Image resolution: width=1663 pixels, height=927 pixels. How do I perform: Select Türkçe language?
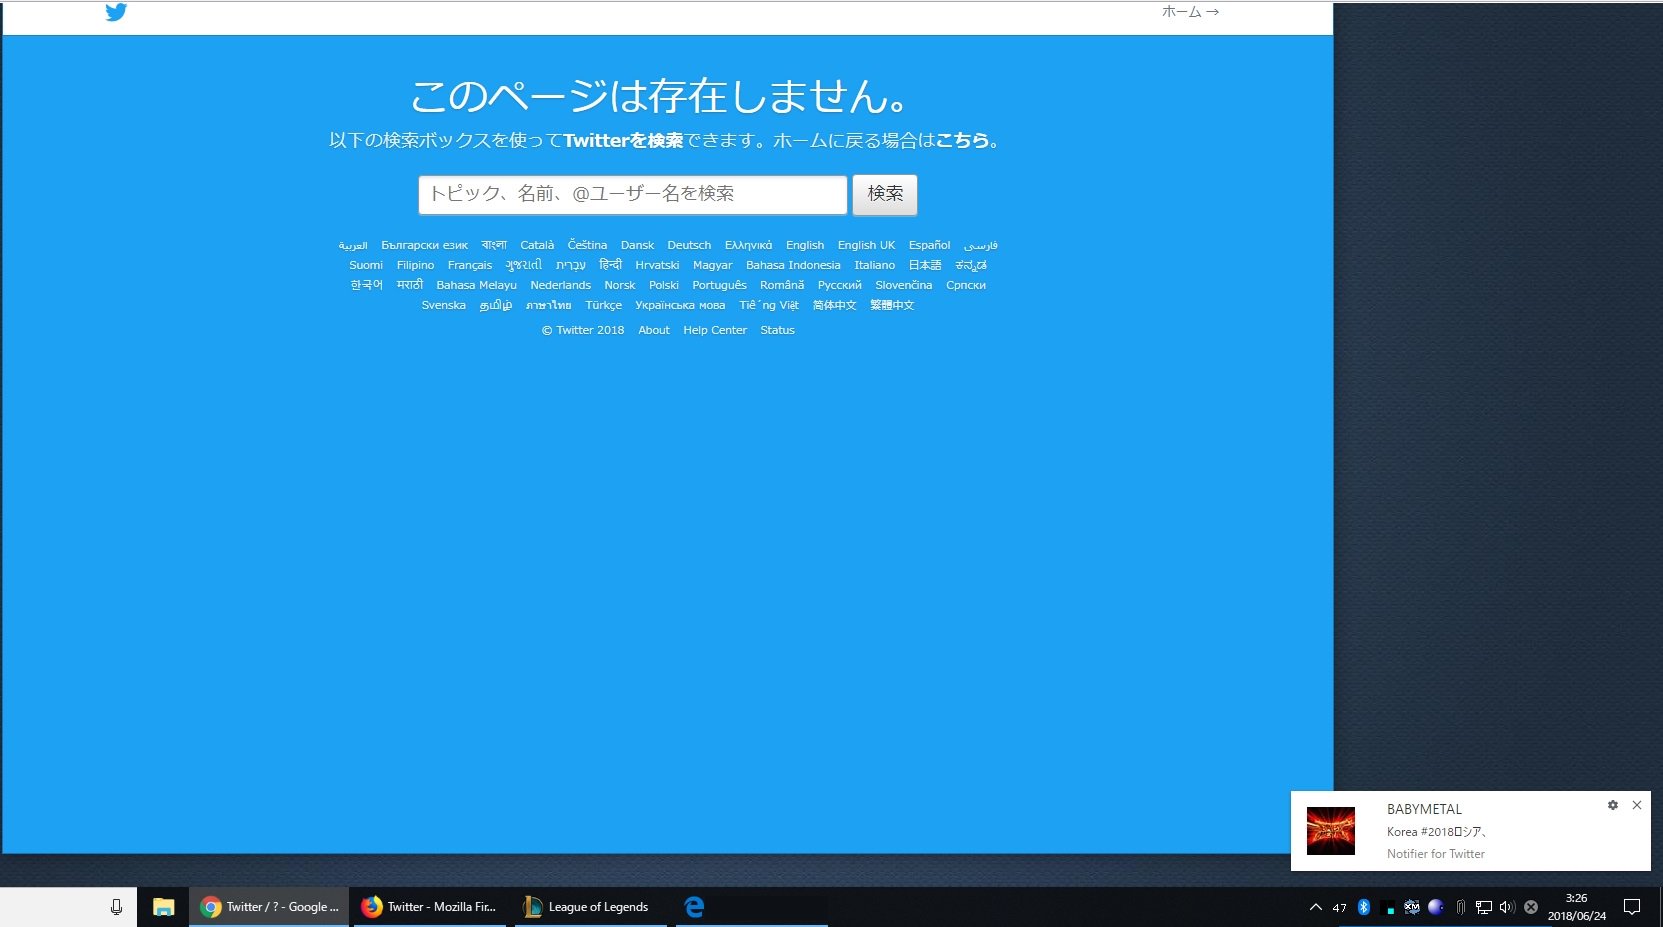603,305
